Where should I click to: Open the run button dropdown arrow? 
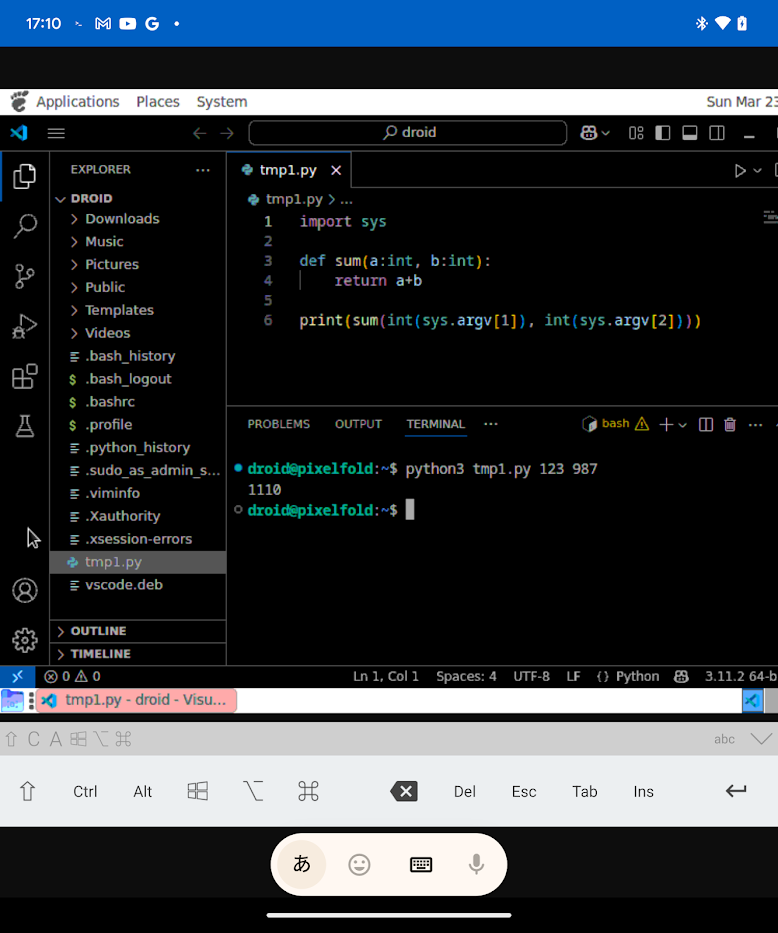pyautogui.click(x=757, y=171)
